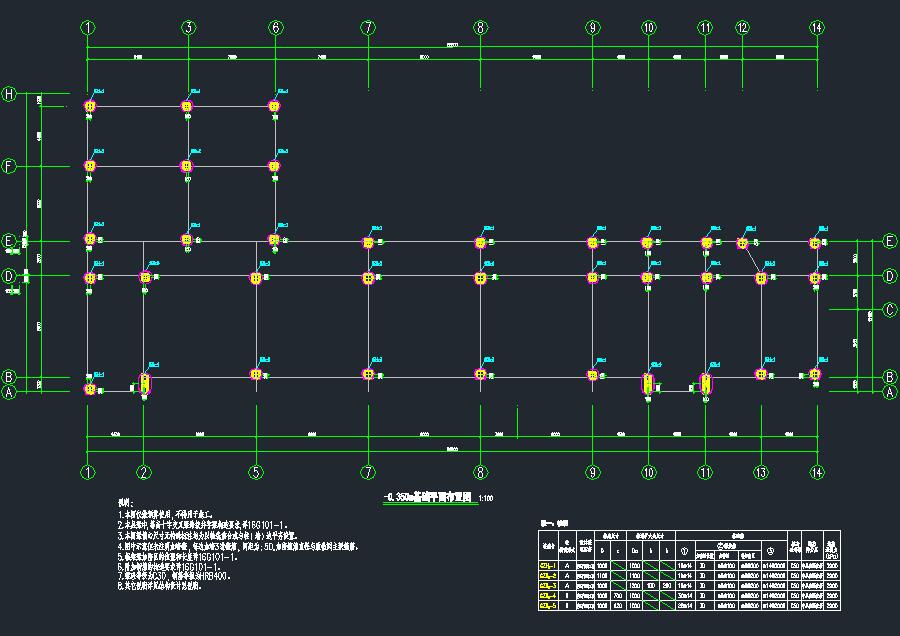
Task: Click the table cell reading "420"
Action: pyautogui.click(x=618, y=606)
